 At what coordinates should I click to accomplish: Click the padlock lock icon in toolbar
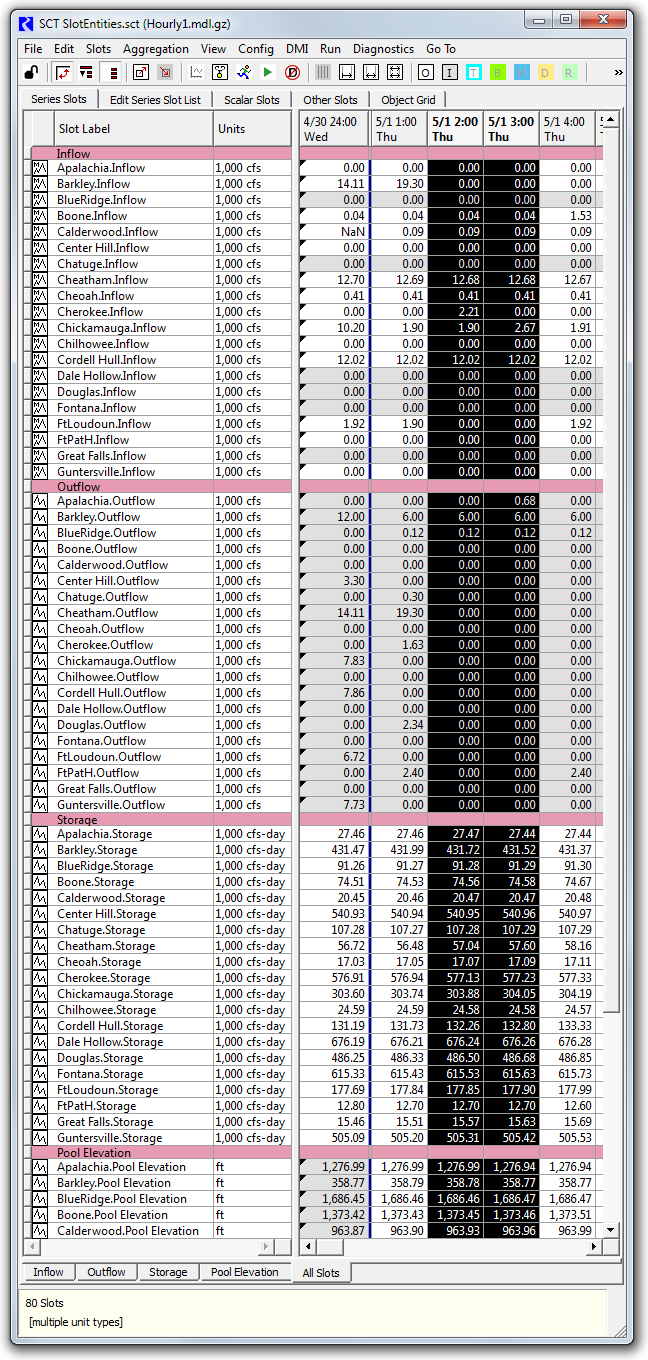tap(33, 72)
